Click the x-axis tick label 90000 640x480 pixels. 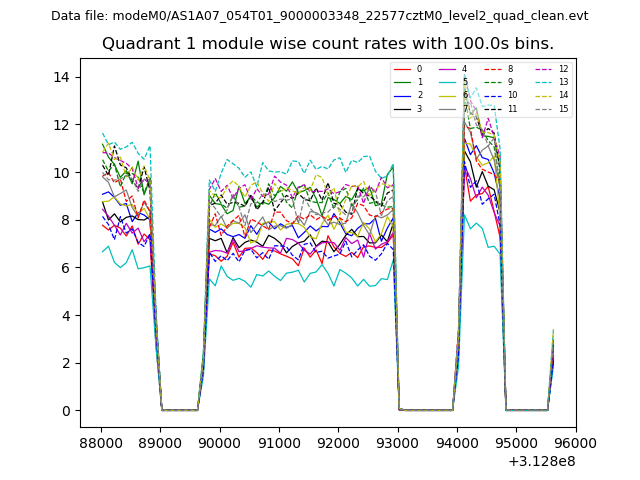pos(219,442)
